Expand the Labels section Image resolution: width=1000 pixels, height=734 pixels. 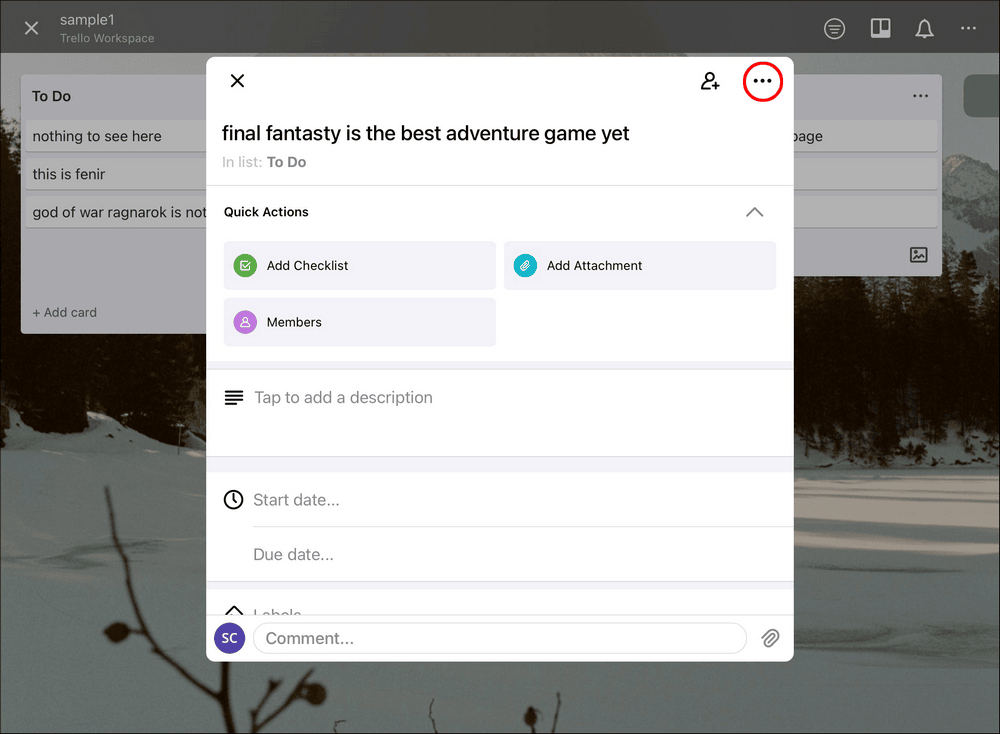tap(233, 611)
